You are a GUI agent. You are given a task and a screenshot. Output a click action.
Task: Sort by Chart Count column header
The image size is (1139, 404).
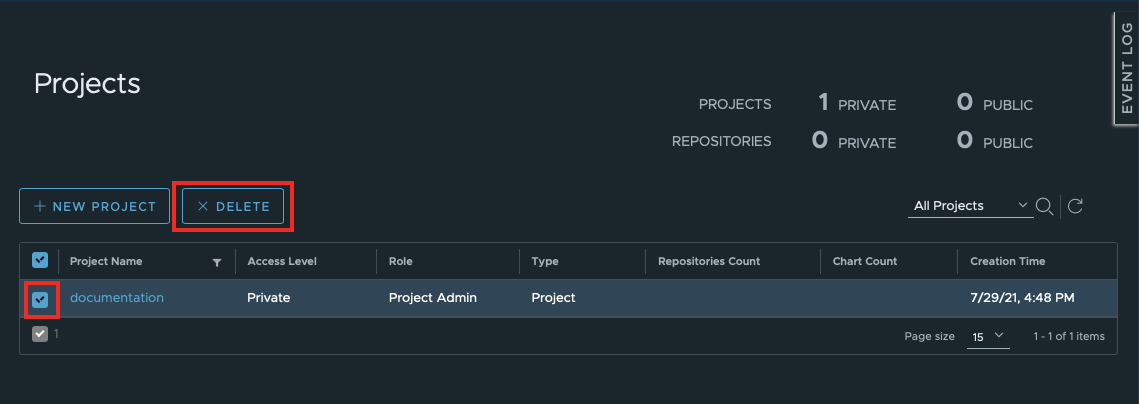click(x=865, y=262)
